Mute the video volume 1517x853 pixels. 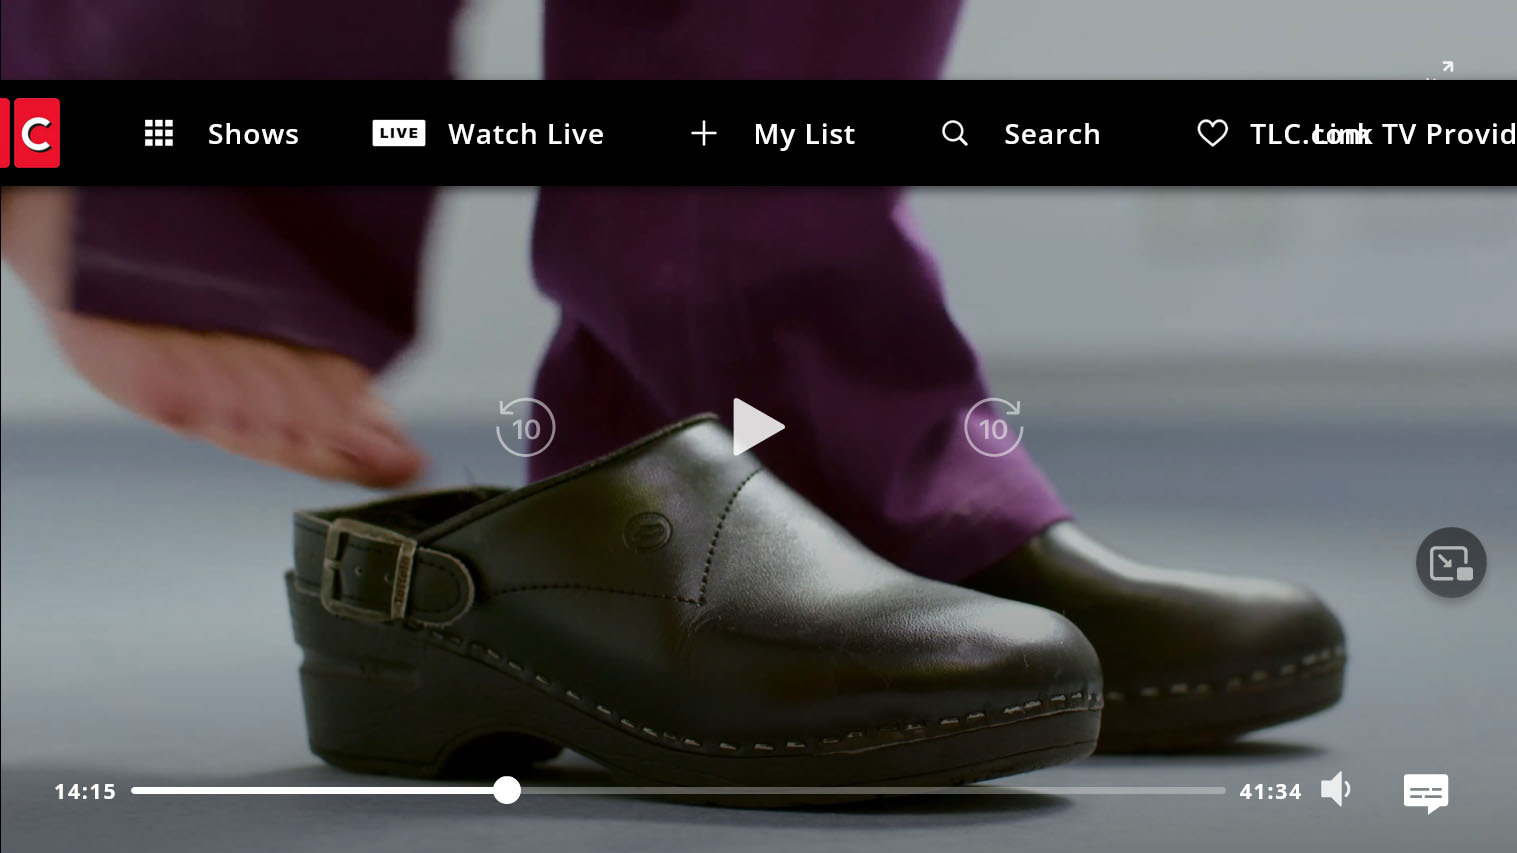click(1335, 790)
